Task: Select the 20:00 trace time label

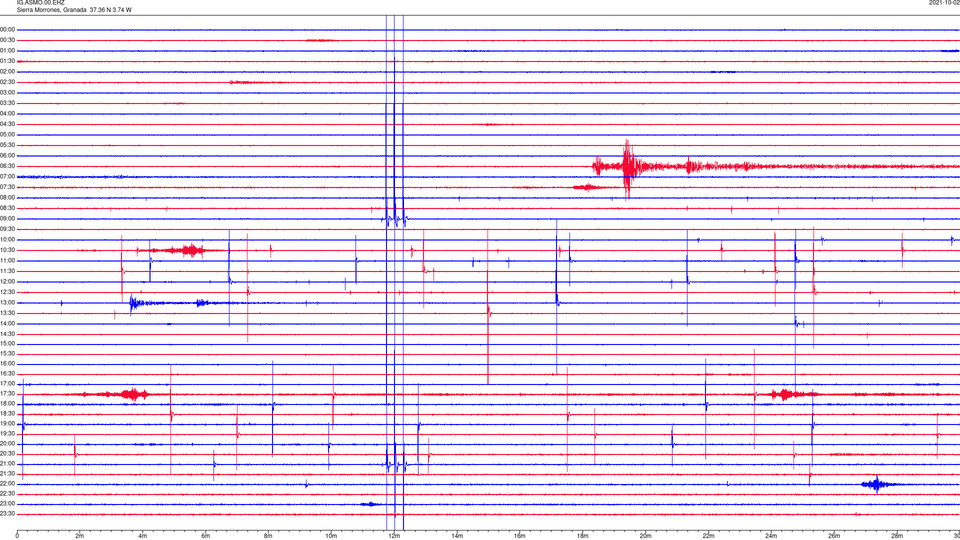Action: (8, 444)
